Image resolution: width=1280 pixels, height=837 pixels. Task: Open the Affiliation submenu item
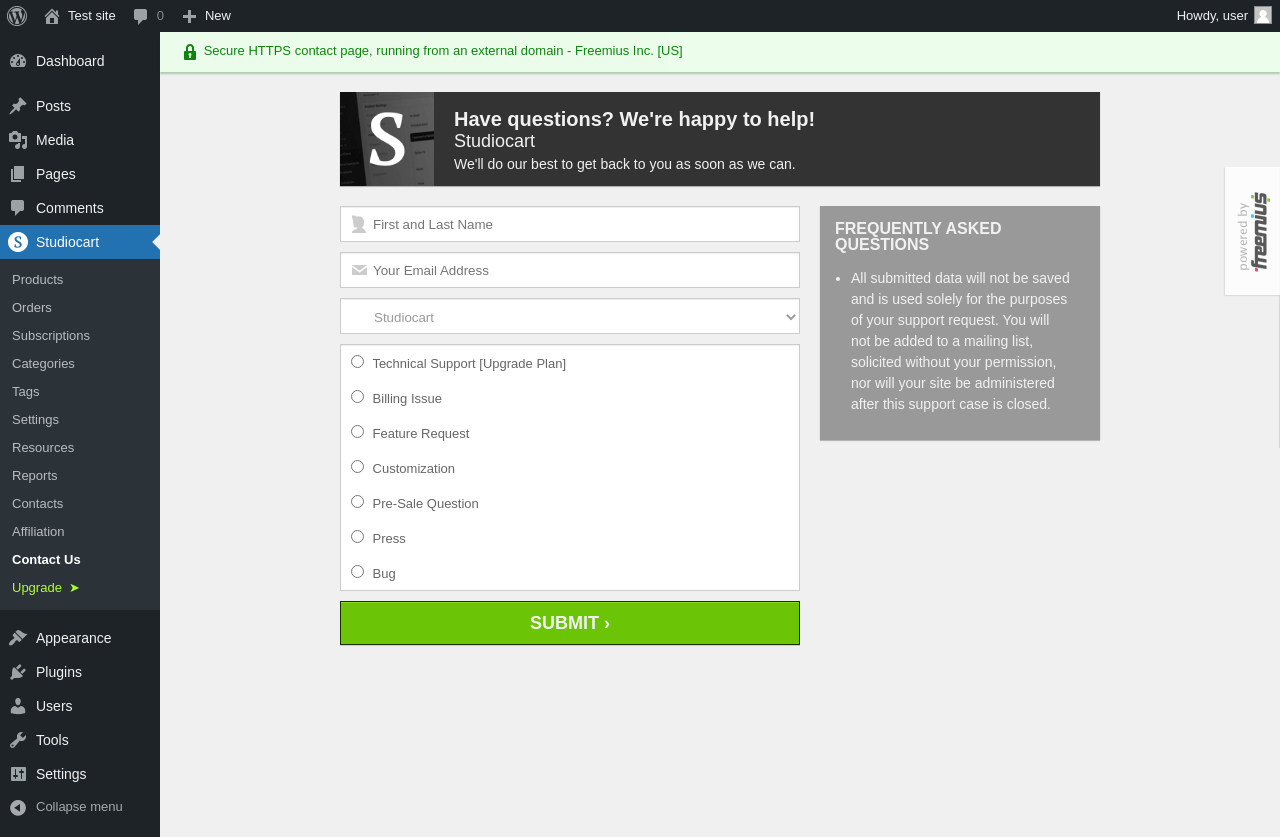coord(80,532)
